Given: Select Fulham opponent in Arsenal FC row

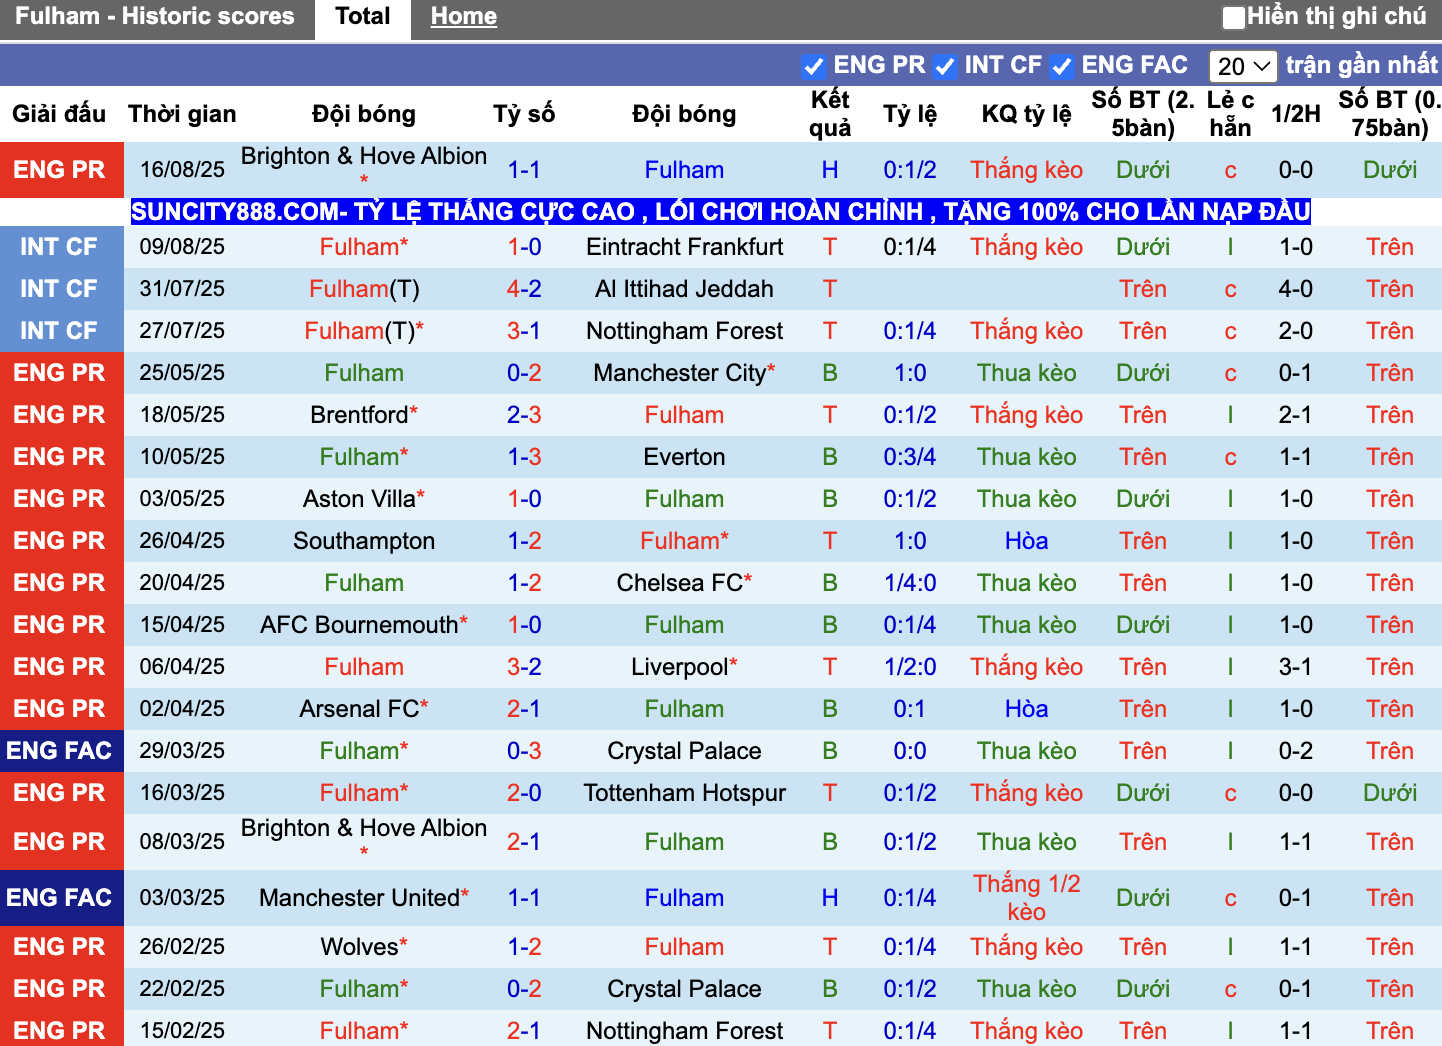Looking at the screenshot, I should [685, 709].
